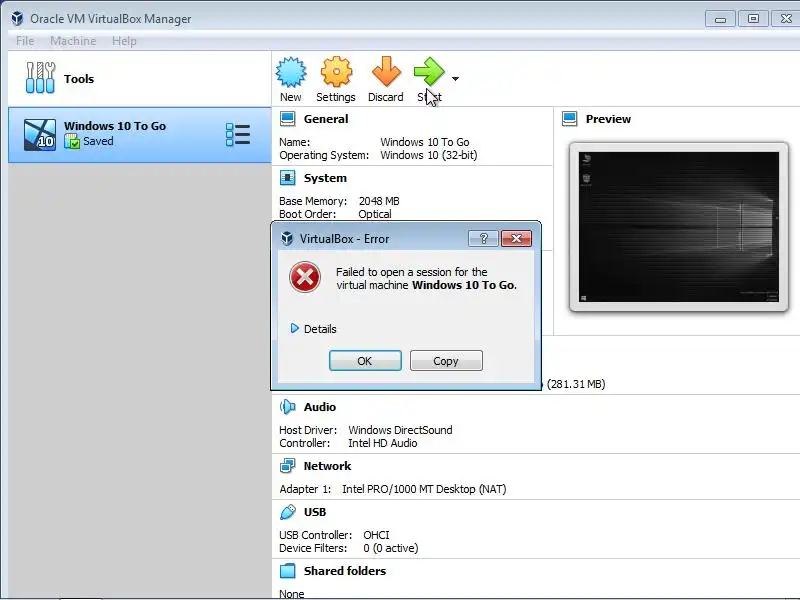Screen dimensions: 800x600
Task: Open the Shared folders section heading
Action: [x=345, y=571]
